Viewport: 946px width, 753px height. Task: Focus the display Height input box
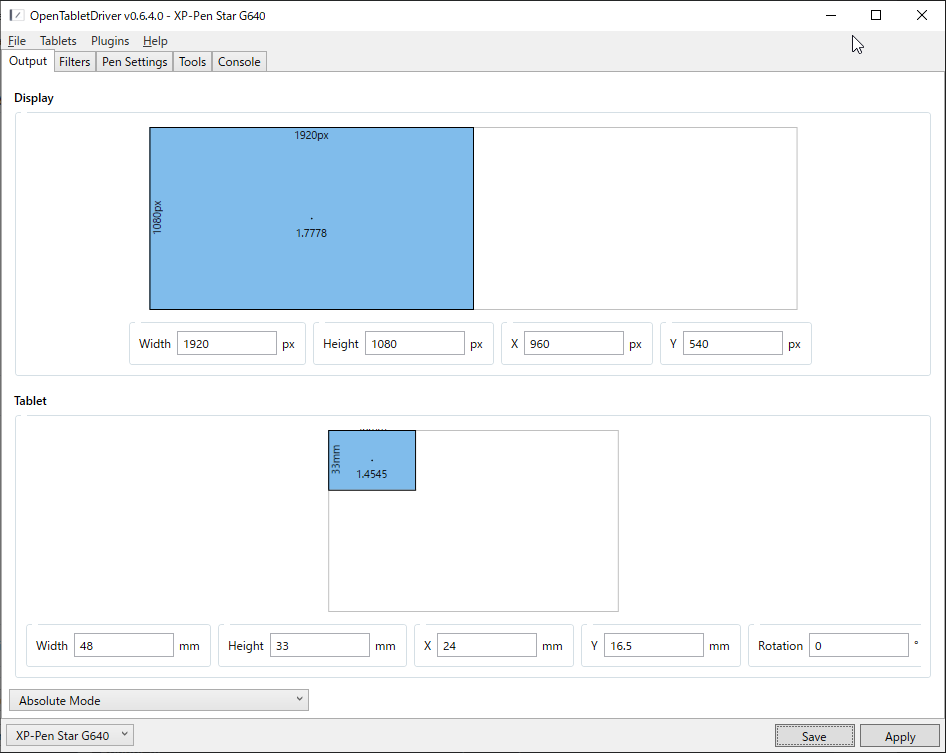click(x=415, y=344)
